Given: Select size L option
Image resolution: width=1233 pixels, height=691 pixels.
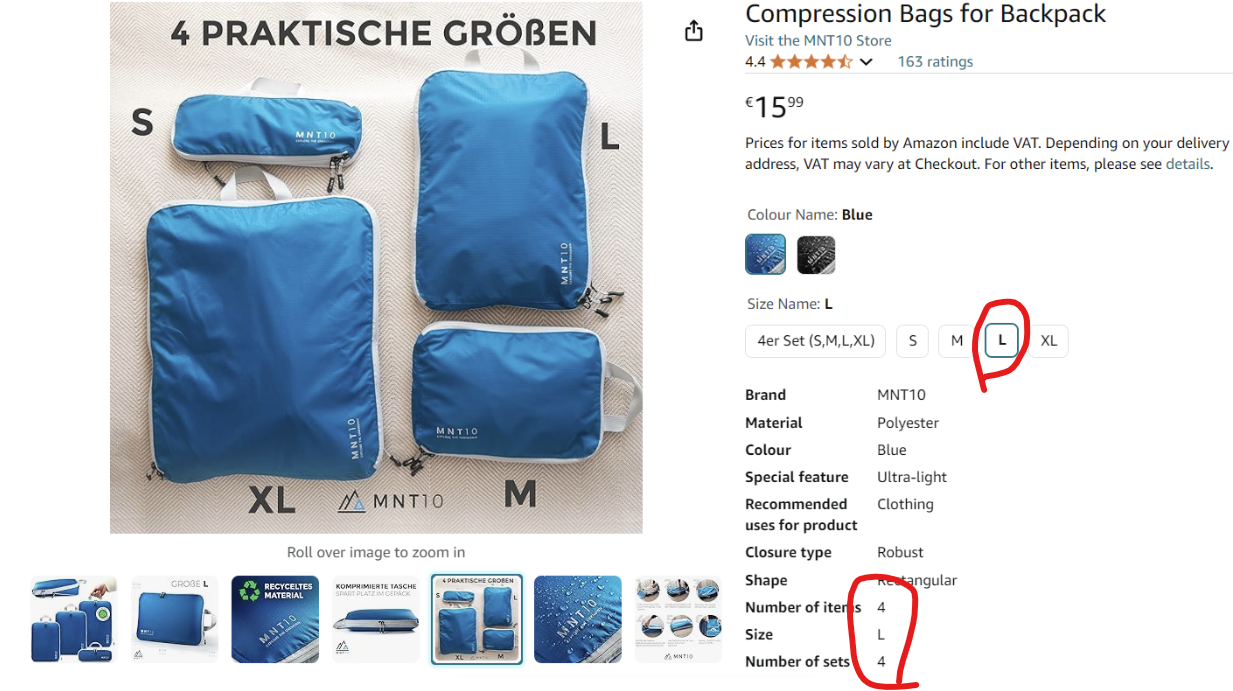Looking at the screenshot, I should pyautogui.click(x=1002, y=341).
